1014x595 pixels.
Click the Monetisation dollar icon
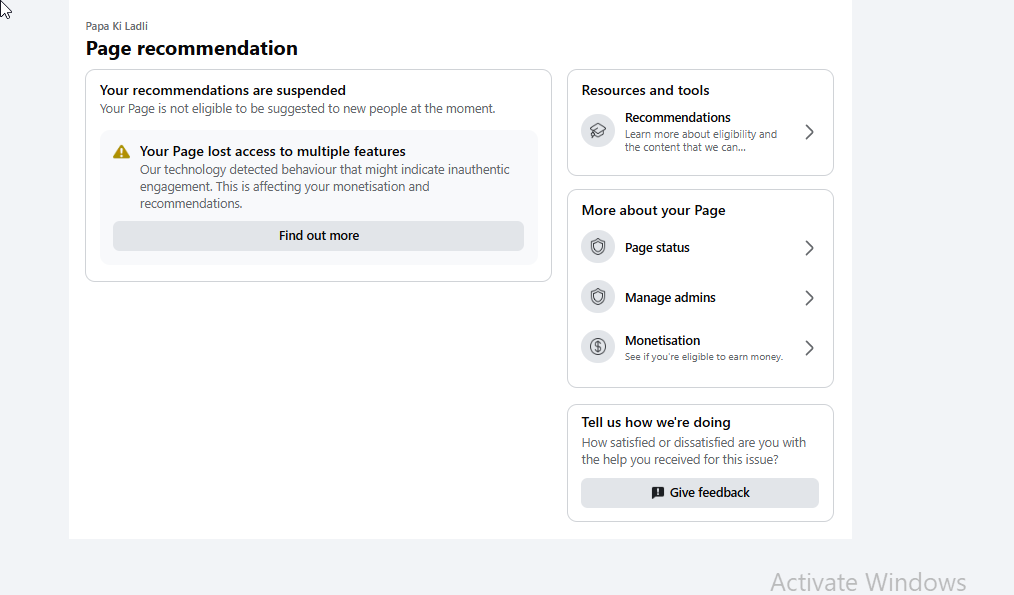point(598,347)
